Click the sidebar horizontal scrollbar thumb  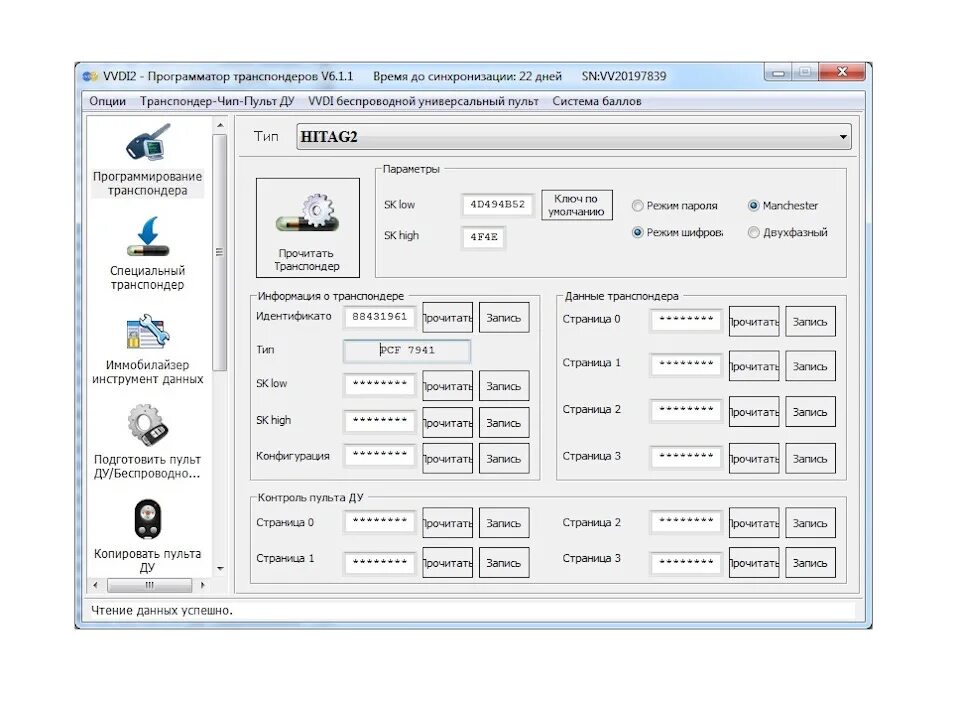[149, 585]
